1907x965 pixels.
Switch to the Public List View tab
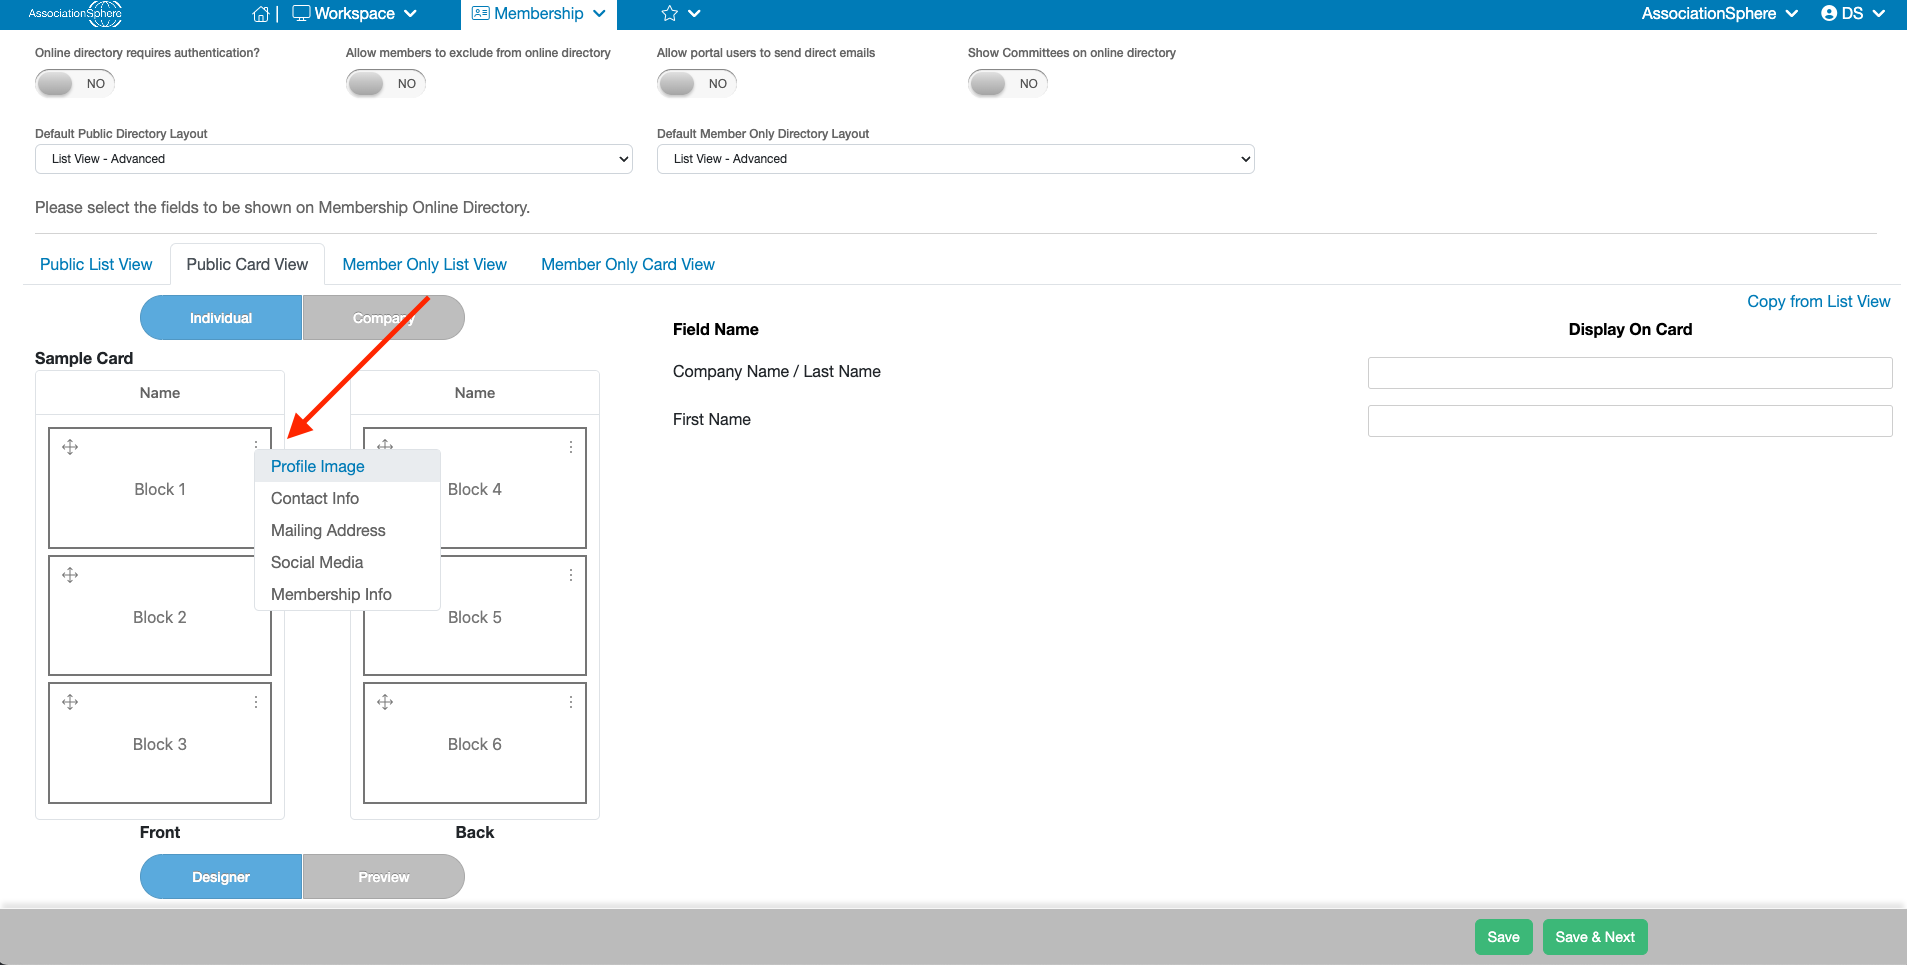96,264
